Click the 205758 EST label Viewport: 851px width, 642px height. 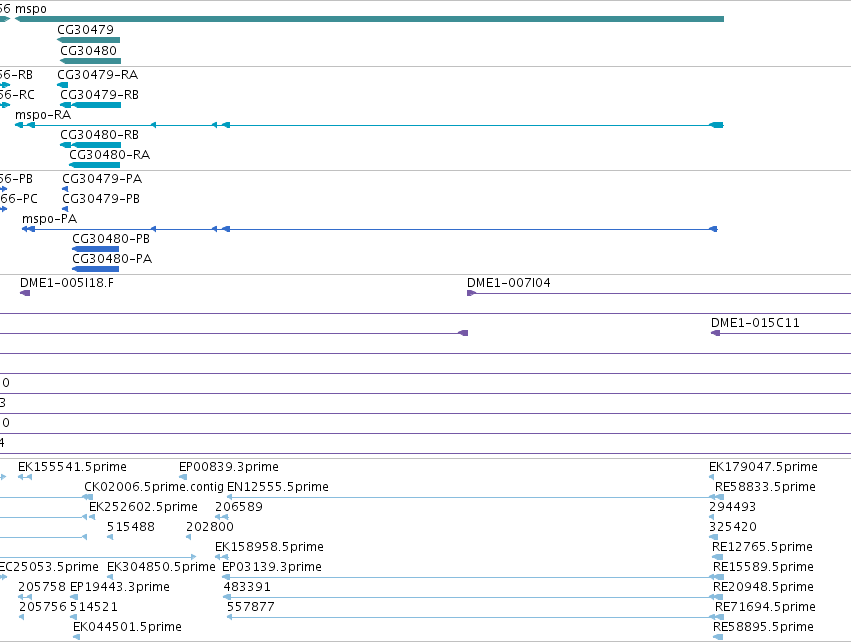click(42, 587)
